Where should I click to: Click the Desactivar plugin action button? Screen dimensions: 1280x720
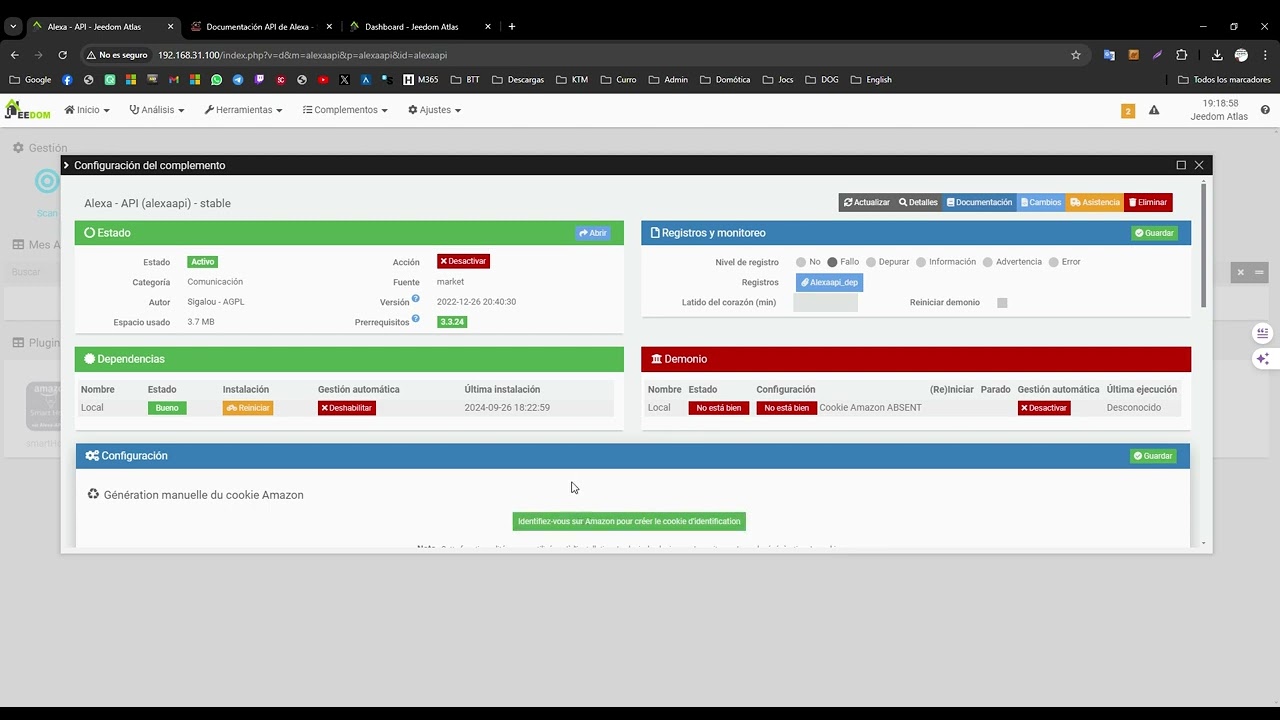tap(463, 261)
